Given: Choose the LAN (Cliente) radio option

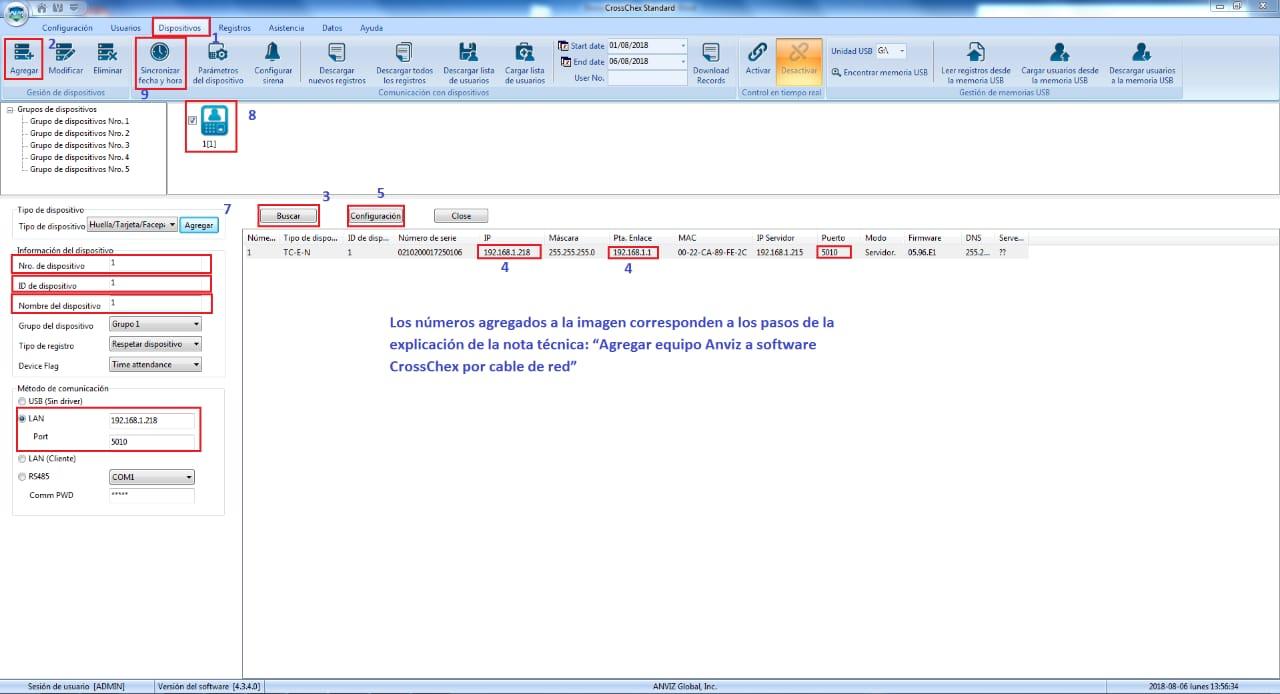Looking at the screenshot, I should 22,458.
